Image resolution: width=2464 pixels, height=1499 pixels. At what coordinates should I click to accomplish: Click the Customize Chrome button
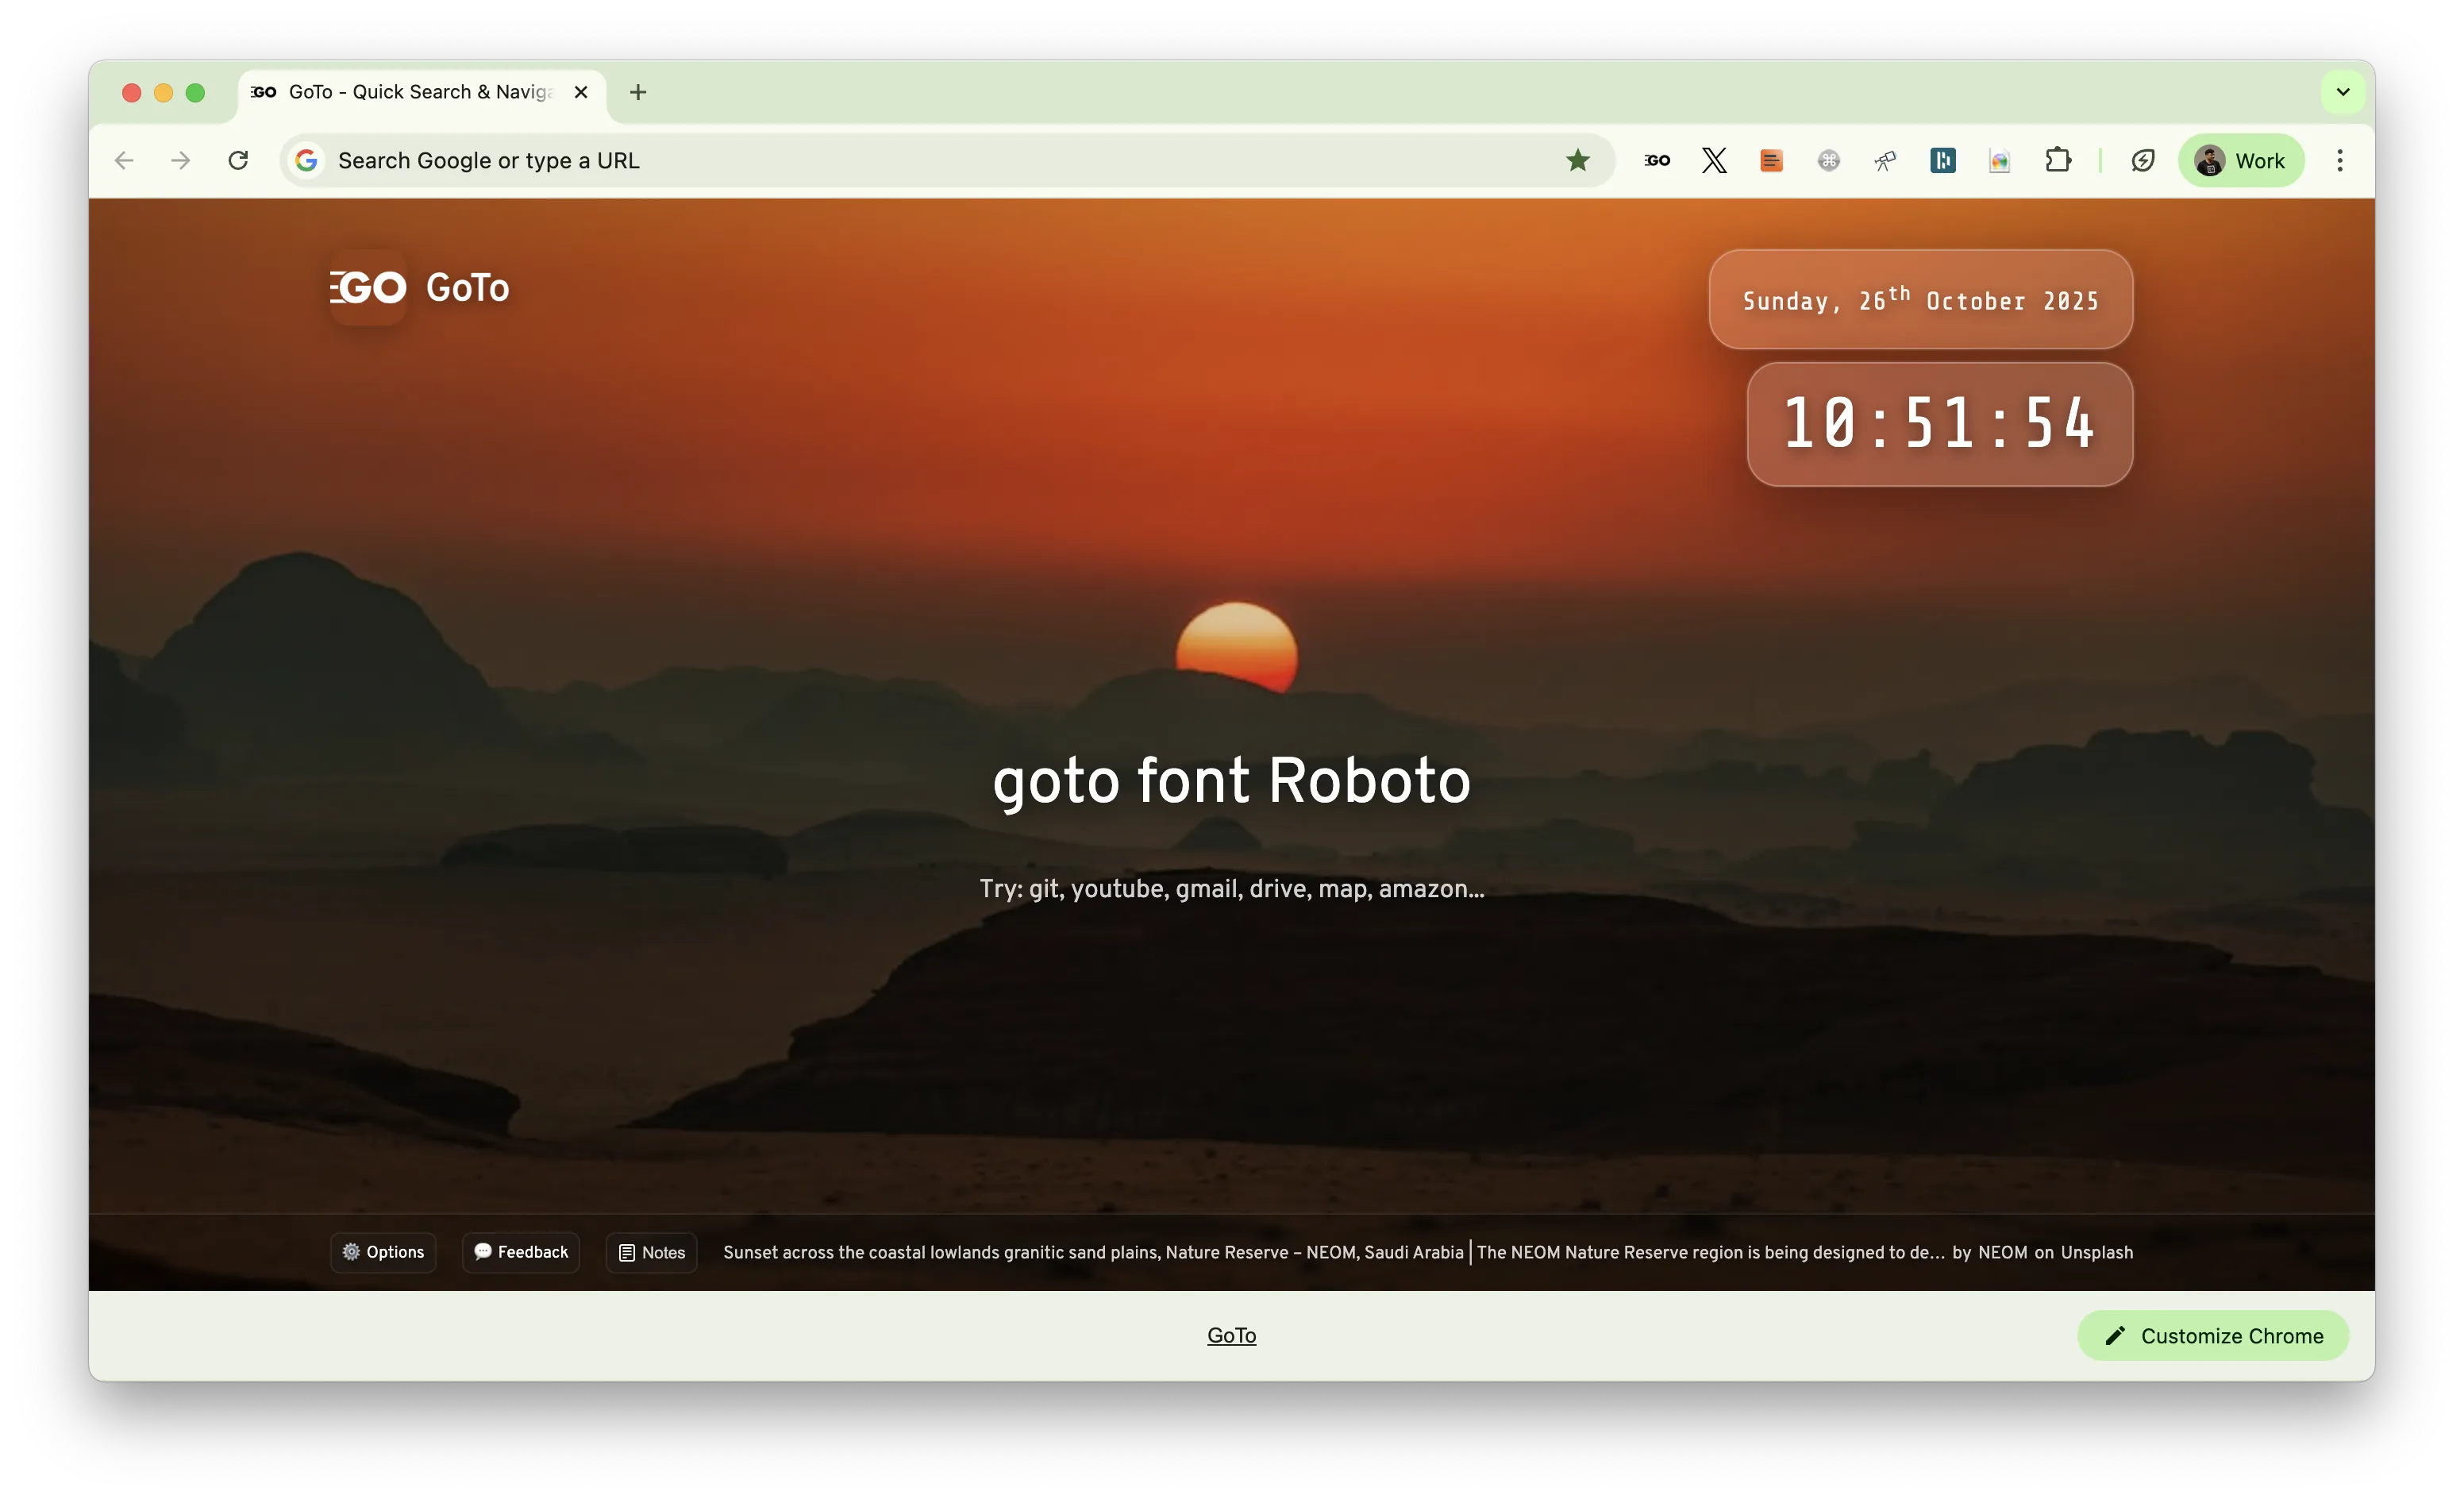pyautogui.click(x=2213, y=1336)
